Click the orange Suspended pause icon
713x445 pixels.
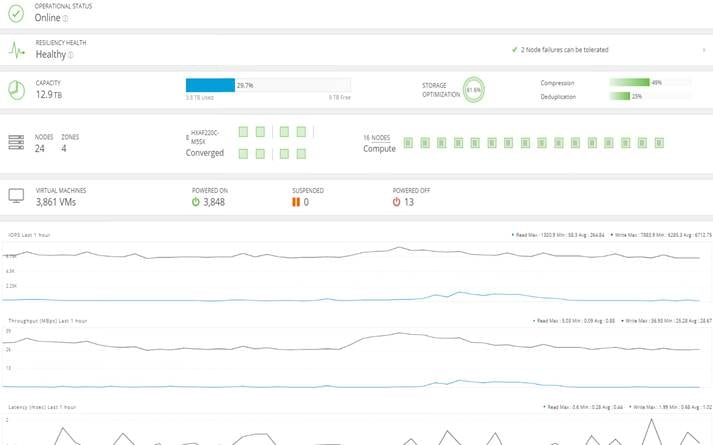point(296,202)
